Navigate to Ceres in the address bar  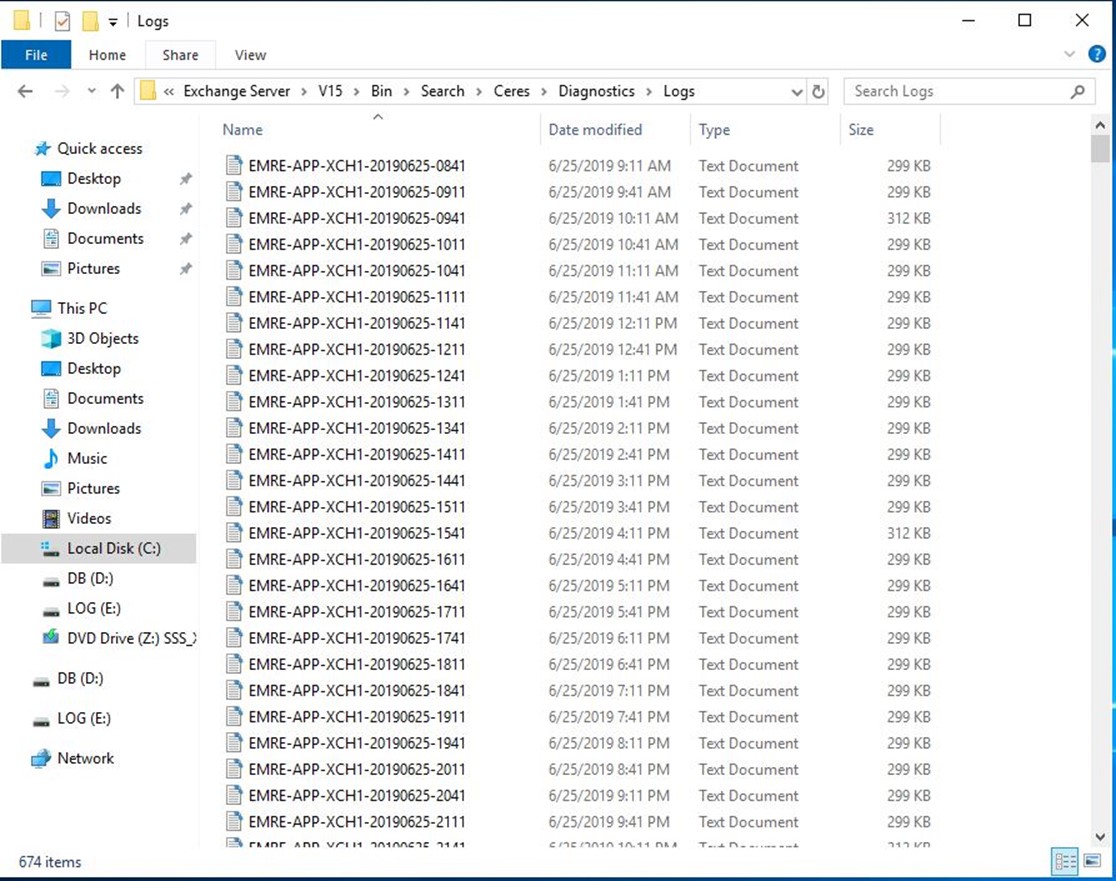(x=512, y=91)
